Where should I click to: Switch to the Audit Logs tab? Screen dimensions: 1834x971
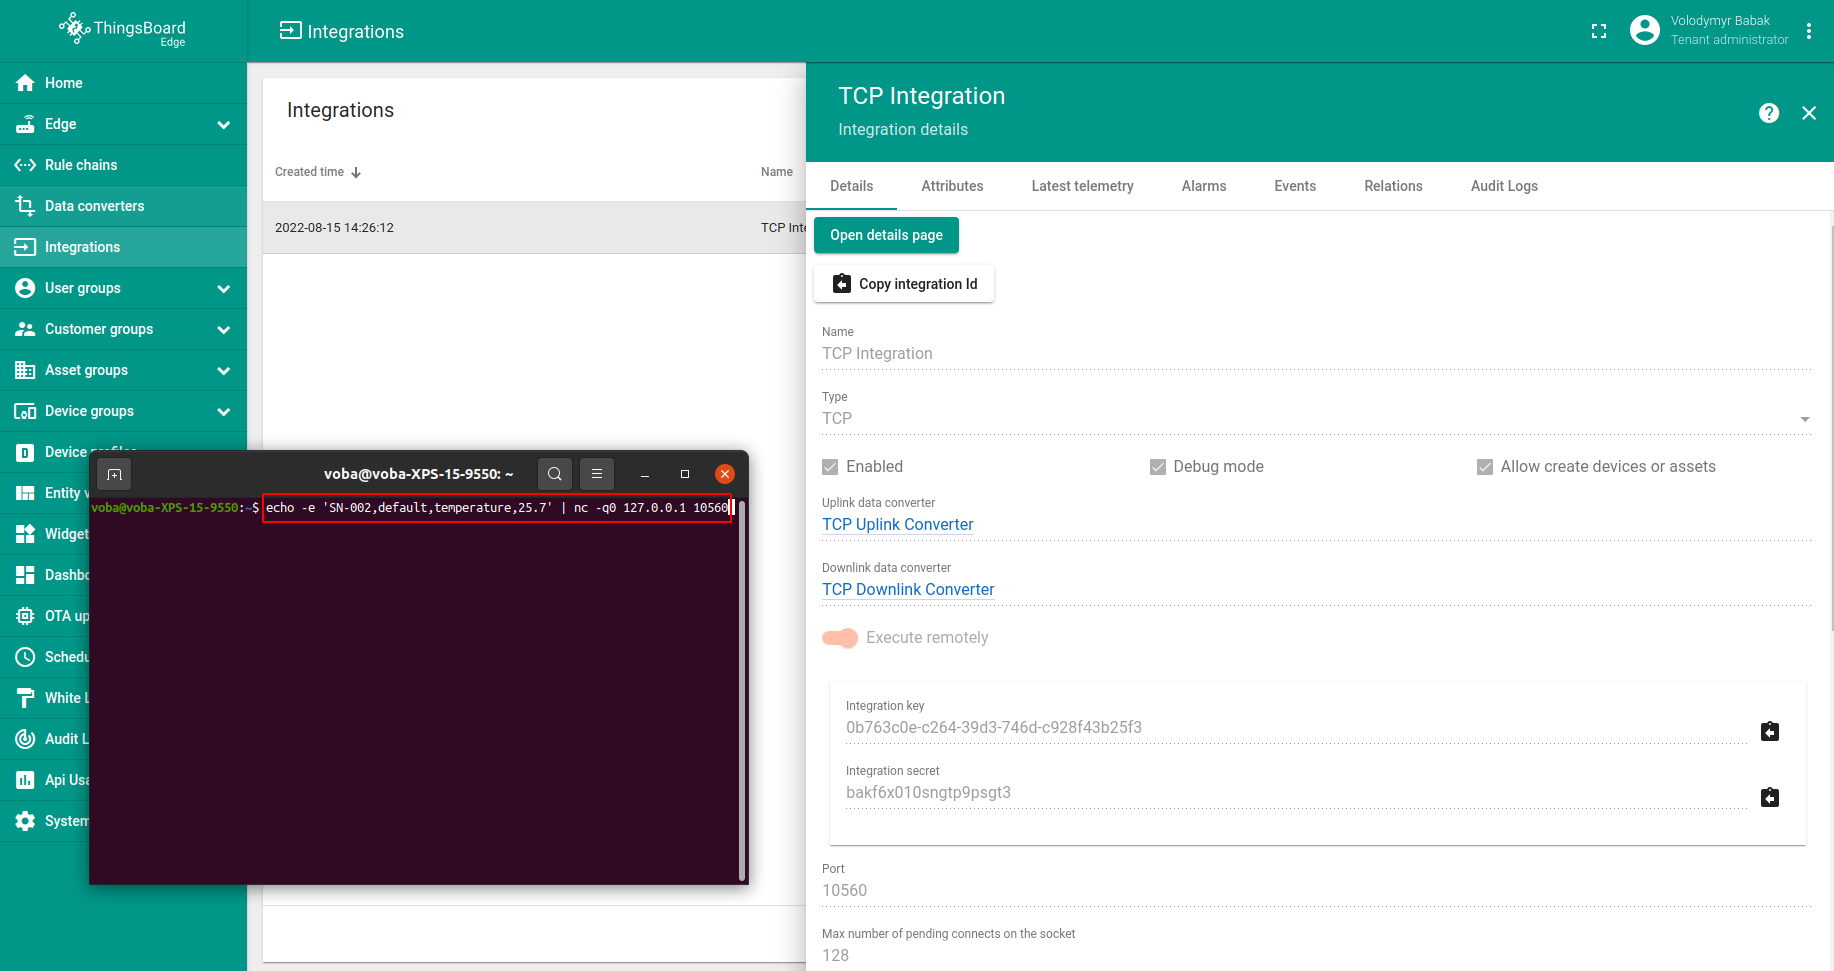[1505, 186]
